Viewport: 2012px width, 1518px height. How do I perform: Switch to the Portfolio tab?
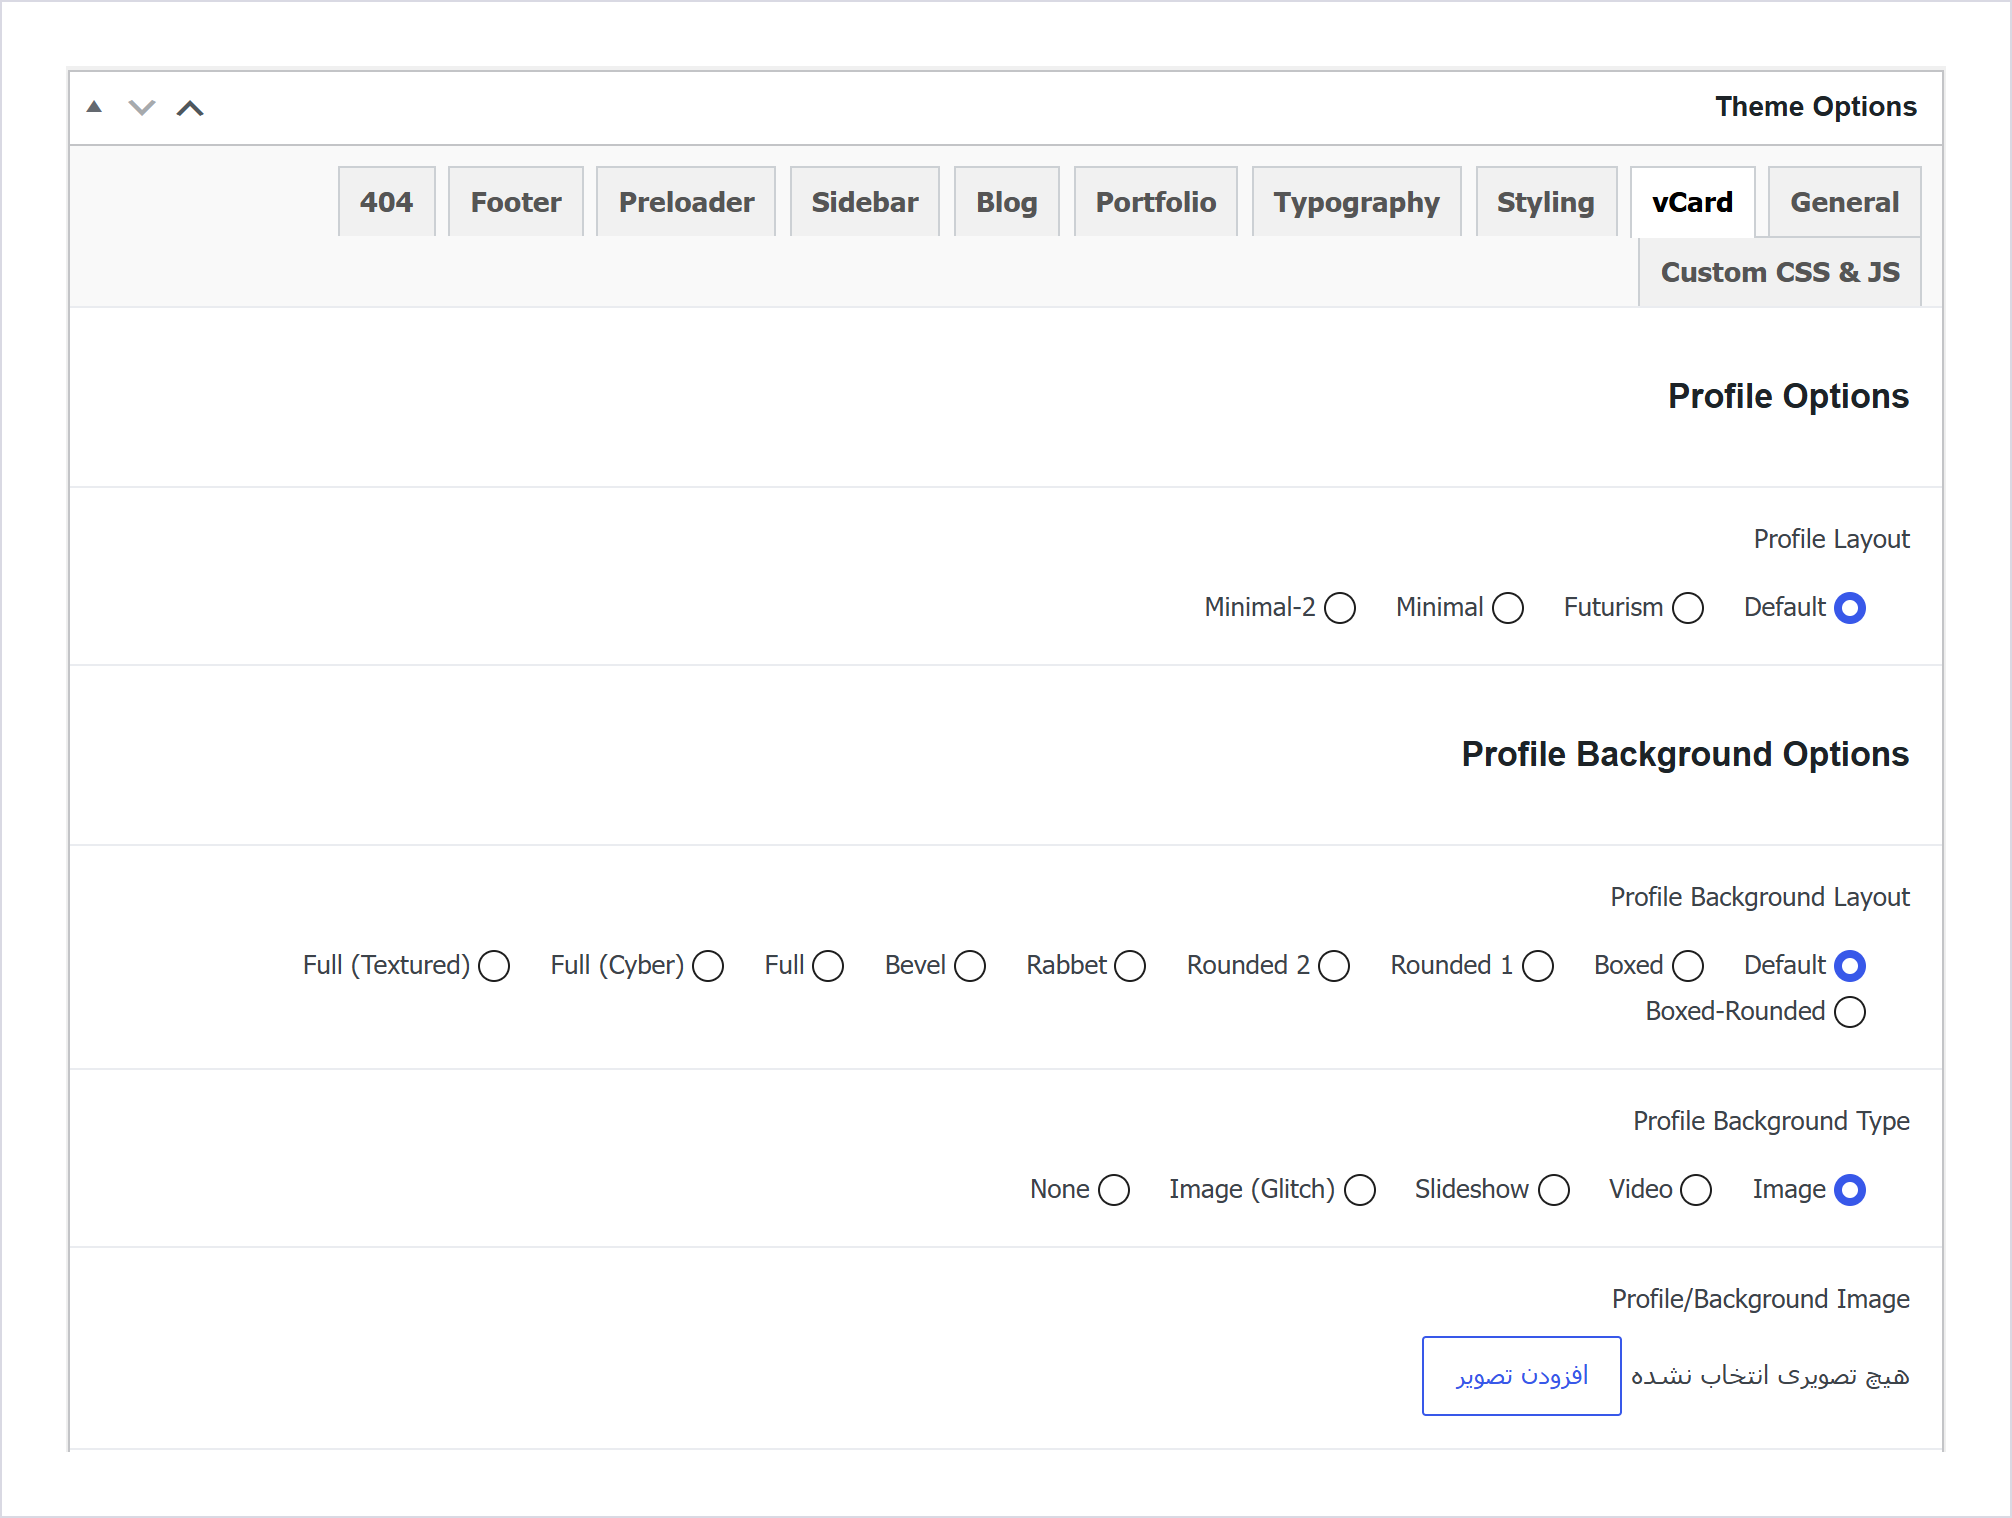click(1156, 202)
